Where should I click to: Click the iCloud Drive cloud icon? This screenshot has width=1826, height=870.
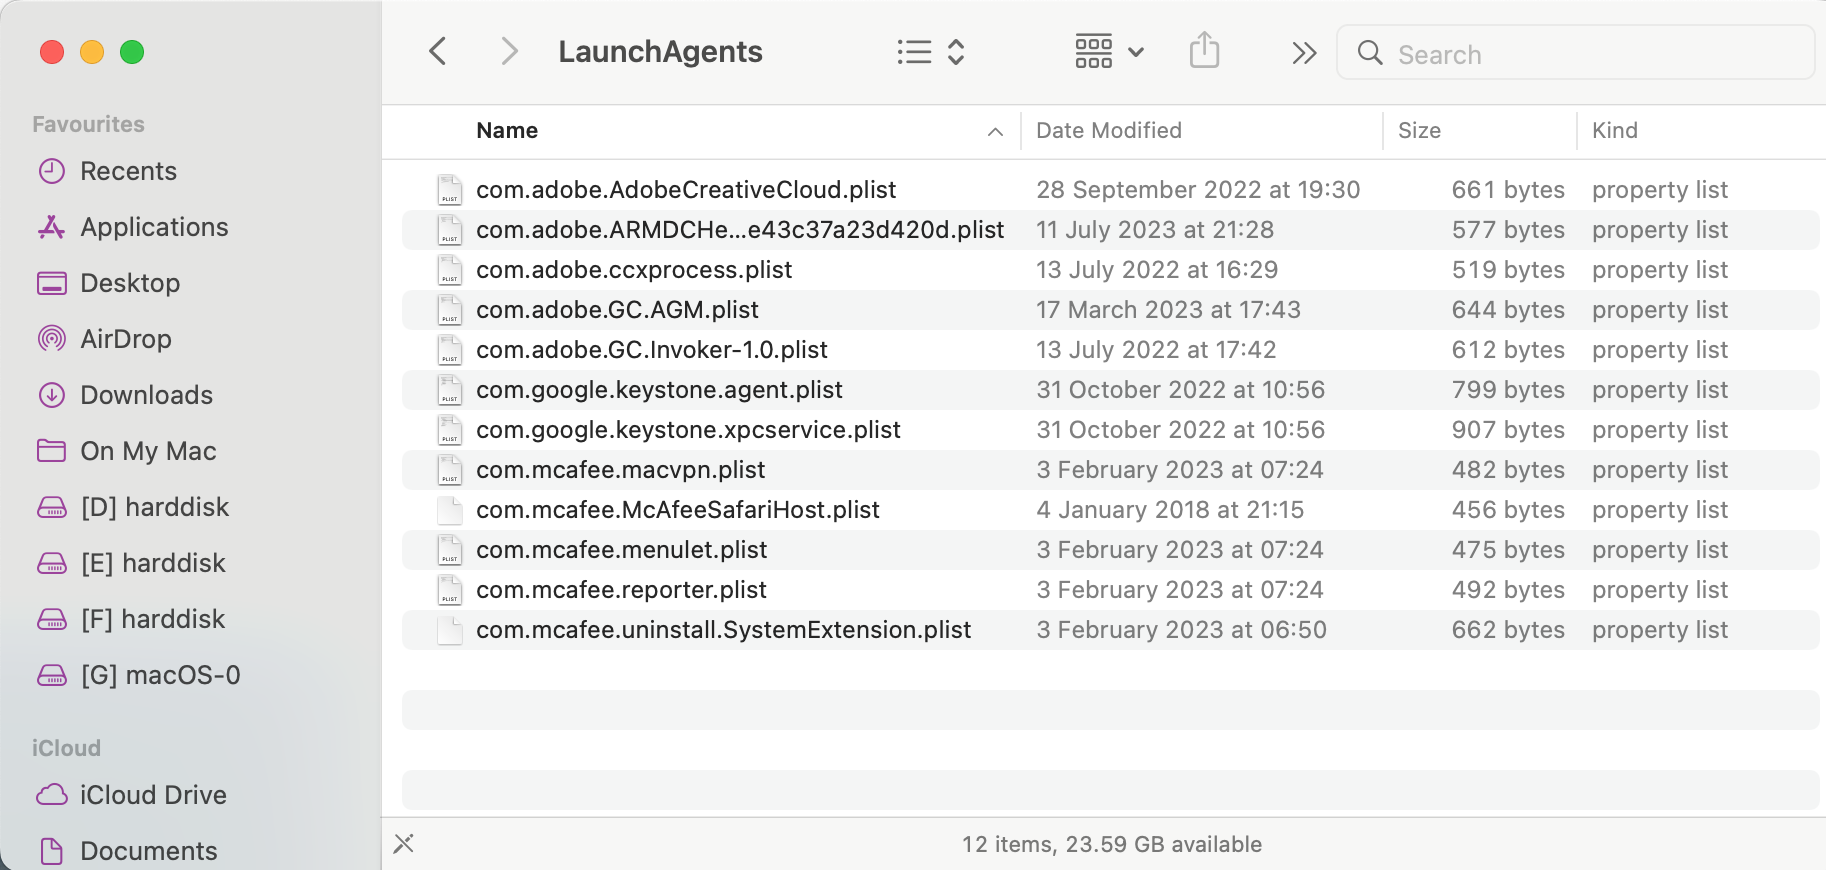click(52, 795)
